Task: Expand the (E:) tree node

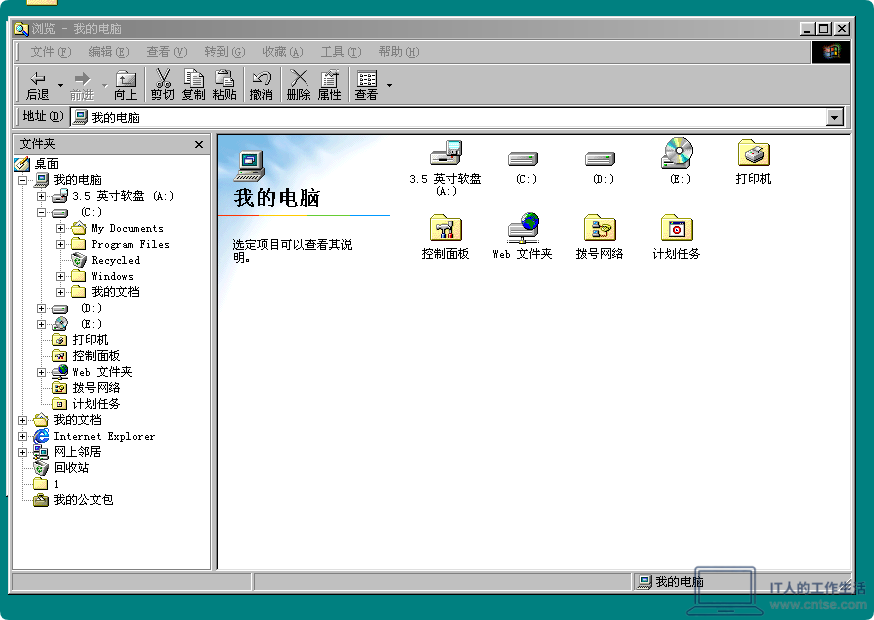Action: pos(41,324)
